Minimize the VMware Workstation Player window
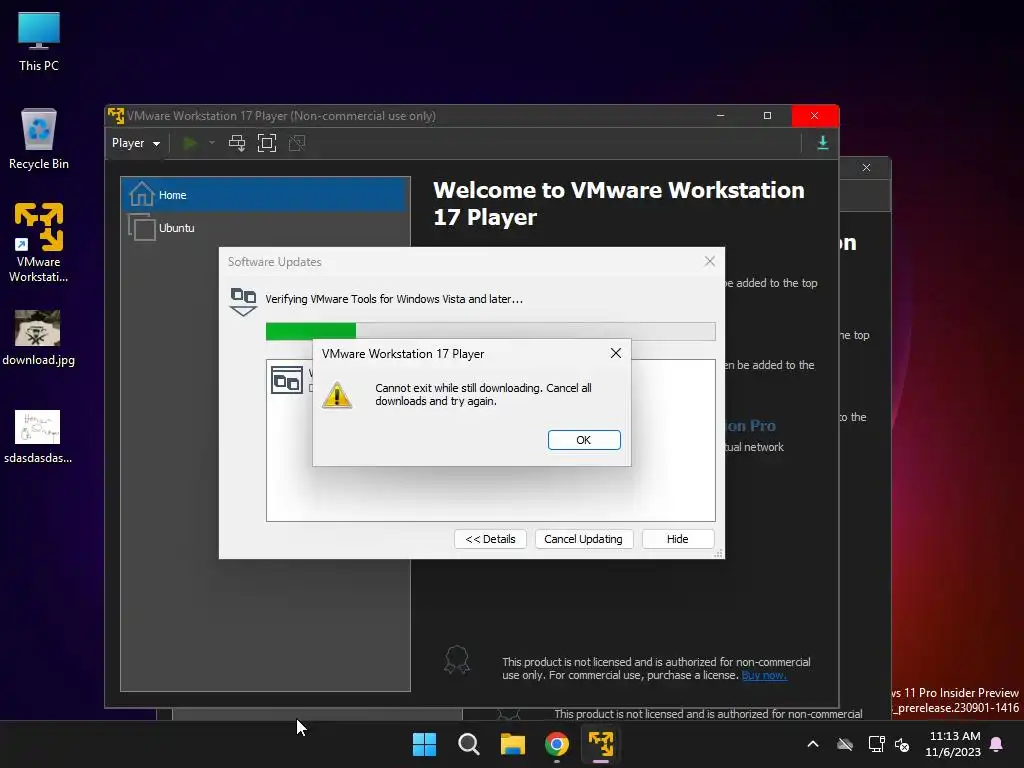 (720, 116)
